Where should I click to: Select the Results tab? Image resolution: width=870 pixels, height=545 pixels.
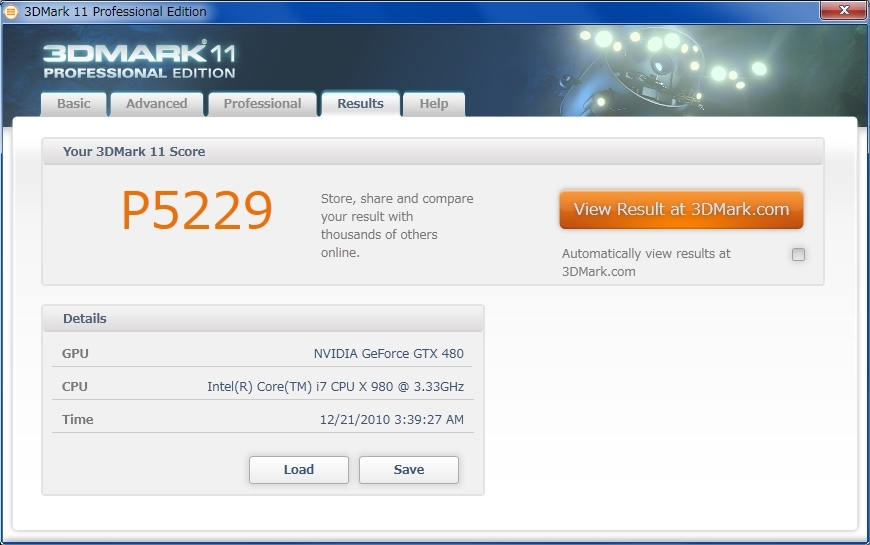[361, 104]
